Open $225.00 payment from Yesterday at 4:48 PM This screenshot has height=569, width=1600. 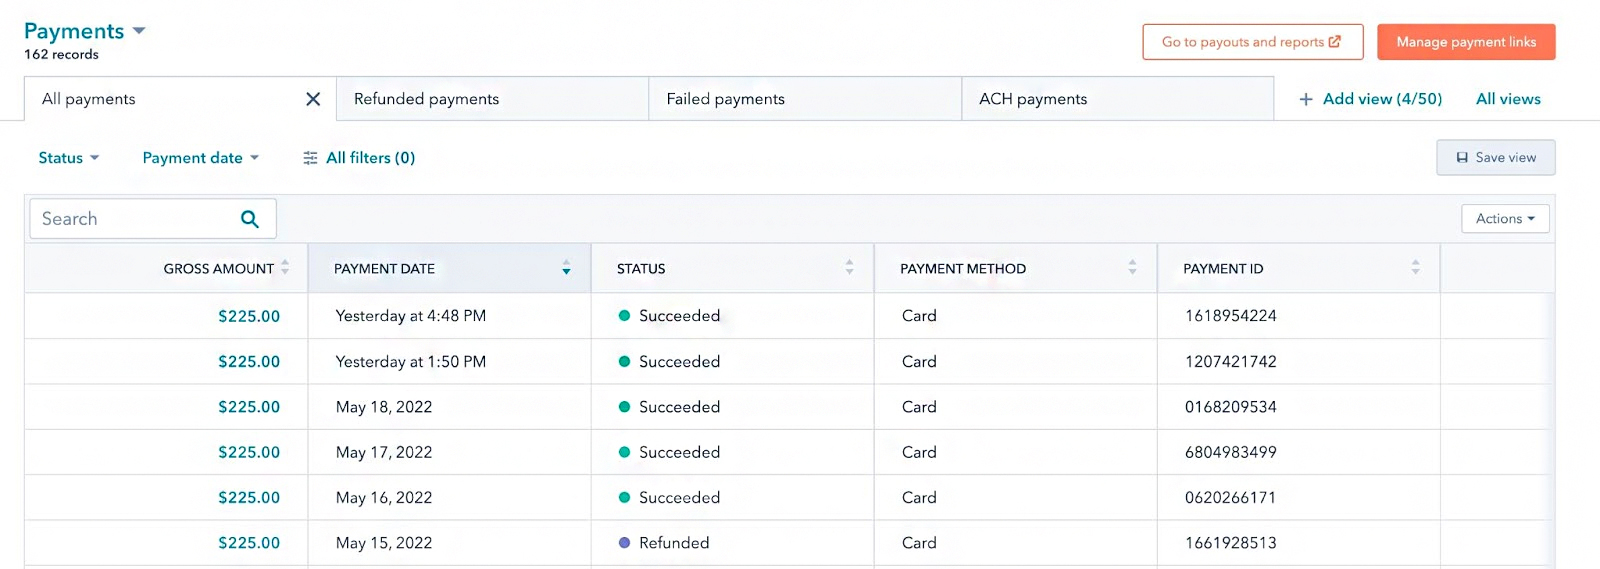click(249, 316)
